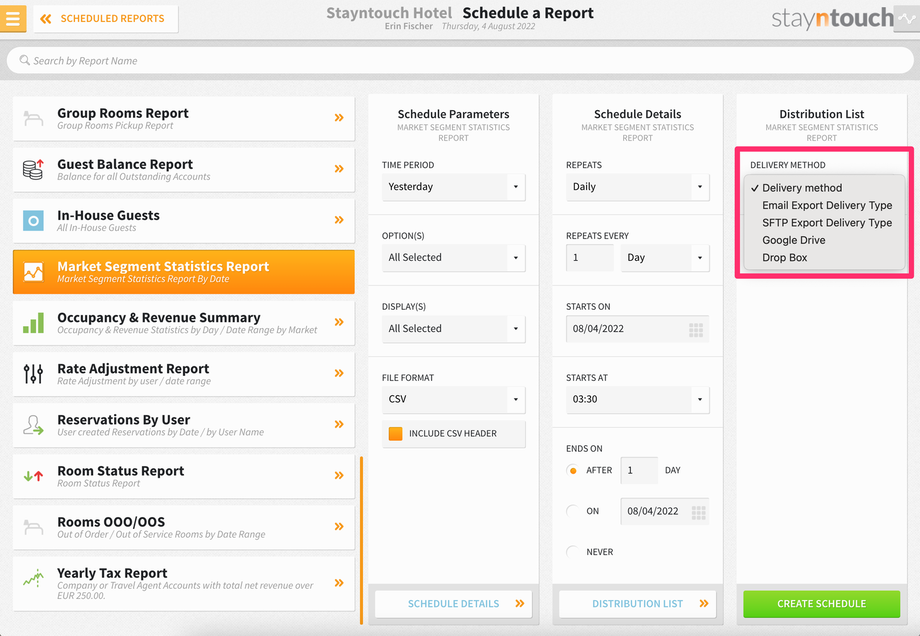
Task: Click the Rooms OOO/OOS bed icon
Action: 33,527
